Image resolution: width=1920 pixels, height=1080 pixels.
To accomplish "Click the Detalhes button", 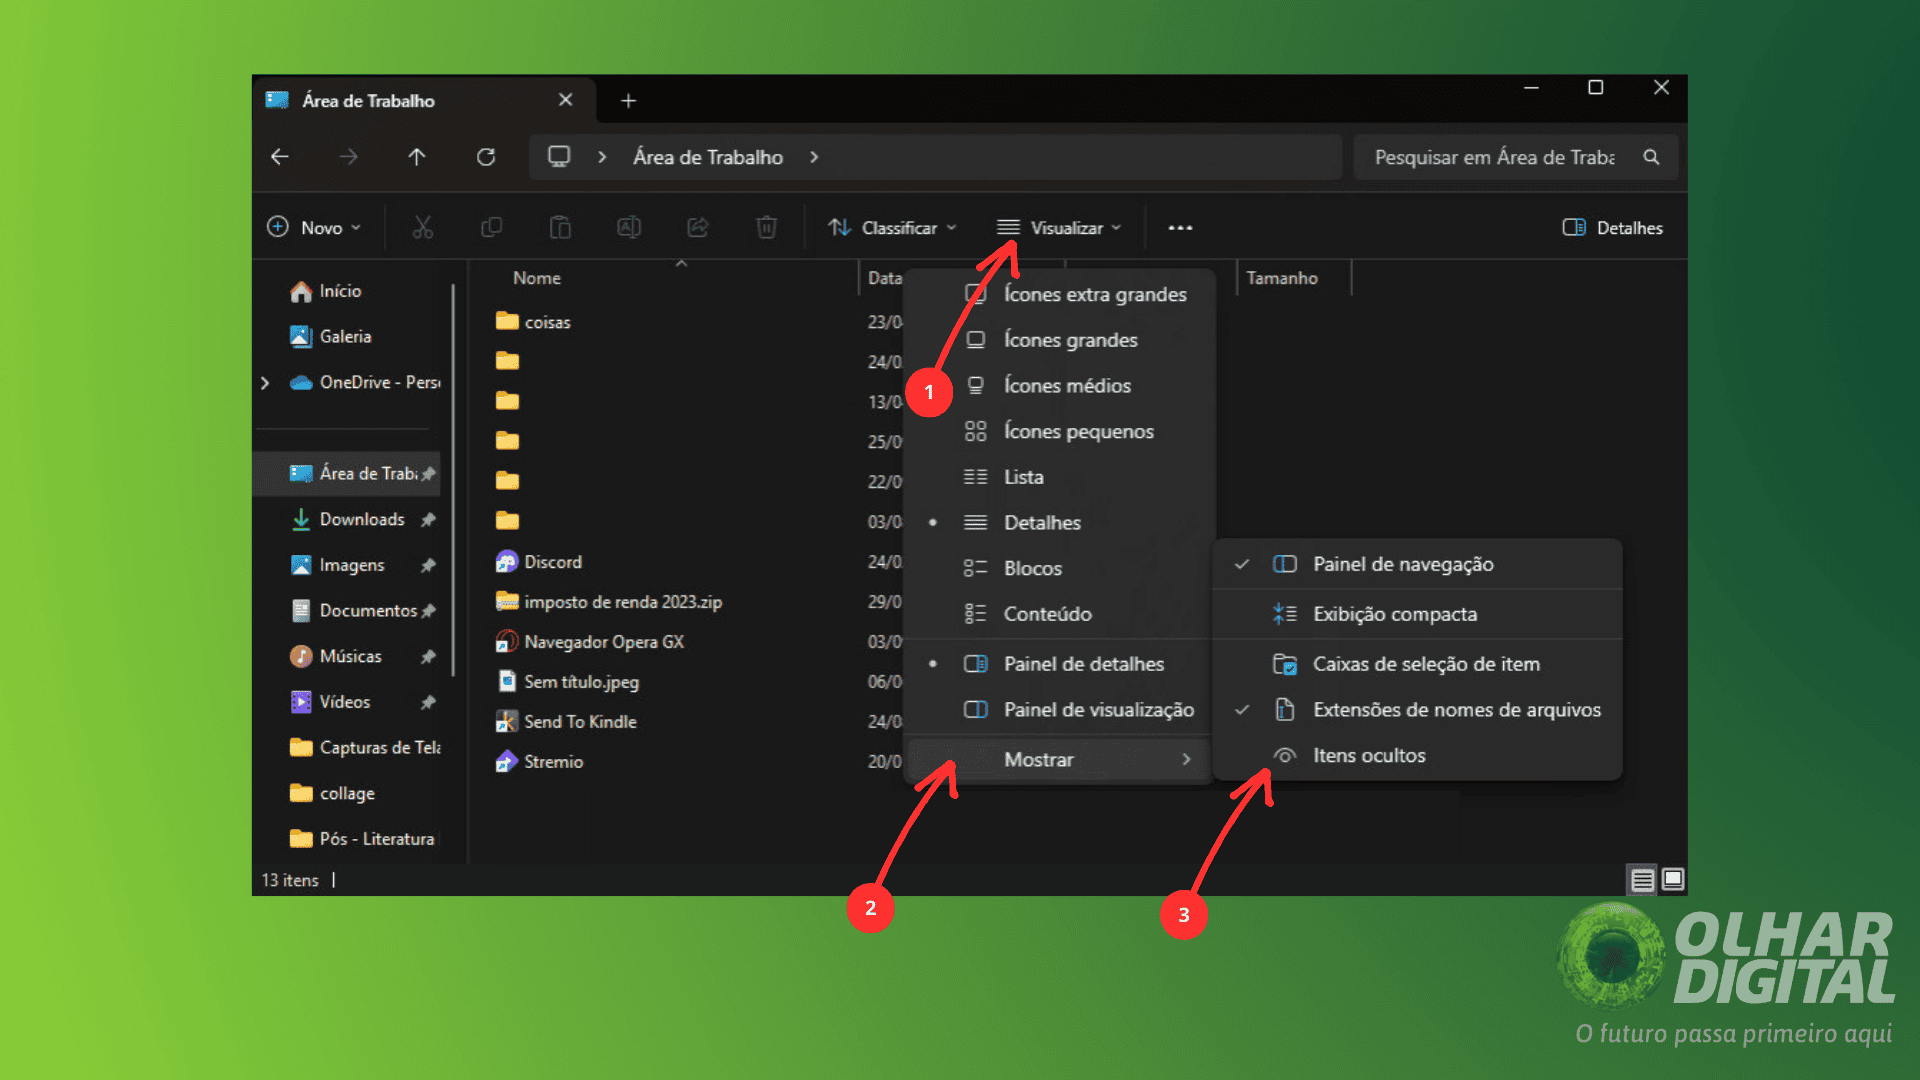I will (x=1611, y=227).
